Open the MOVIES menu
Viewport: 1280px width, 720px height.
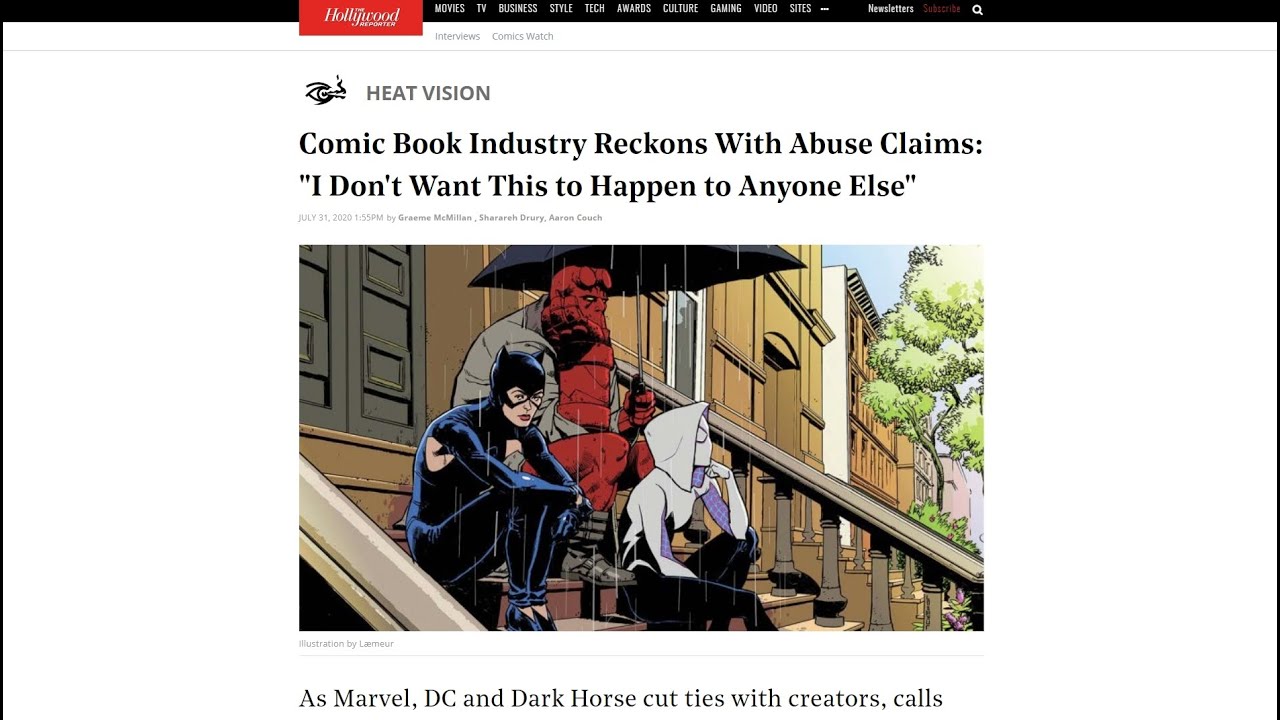click(450, 8)
